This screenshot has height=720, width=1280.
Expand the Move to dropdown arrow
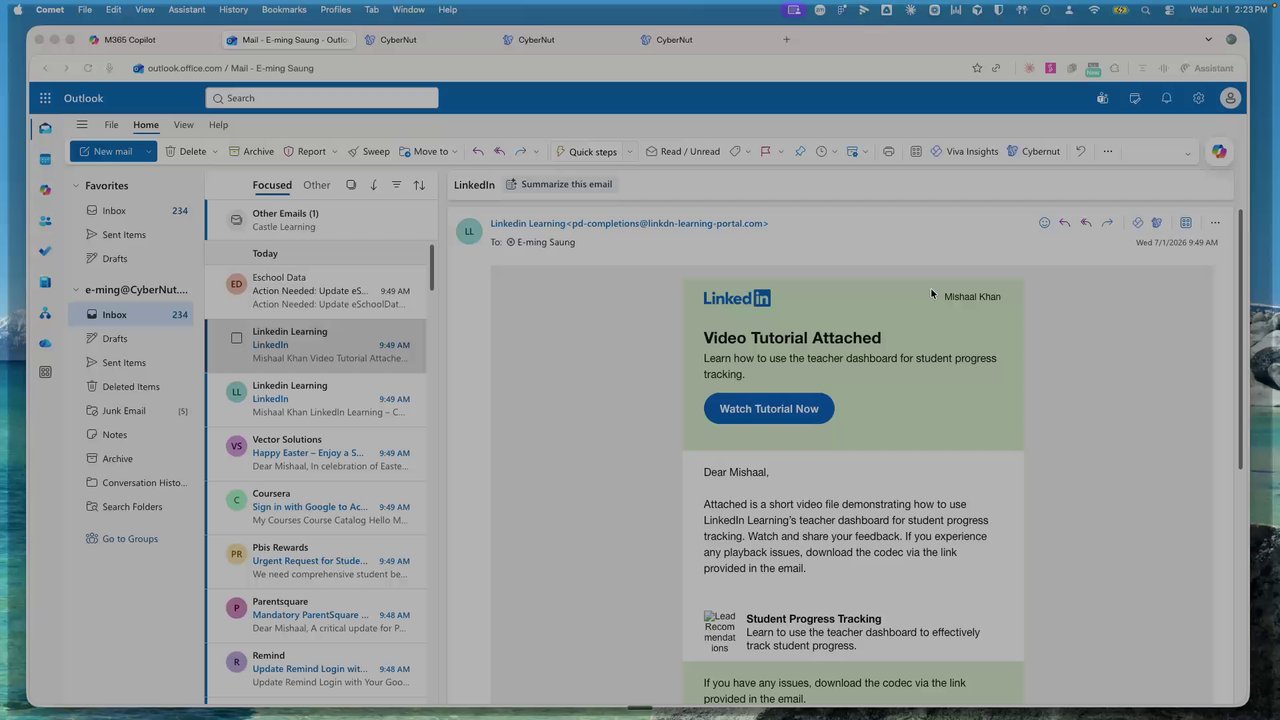click(x=454, y=152)
